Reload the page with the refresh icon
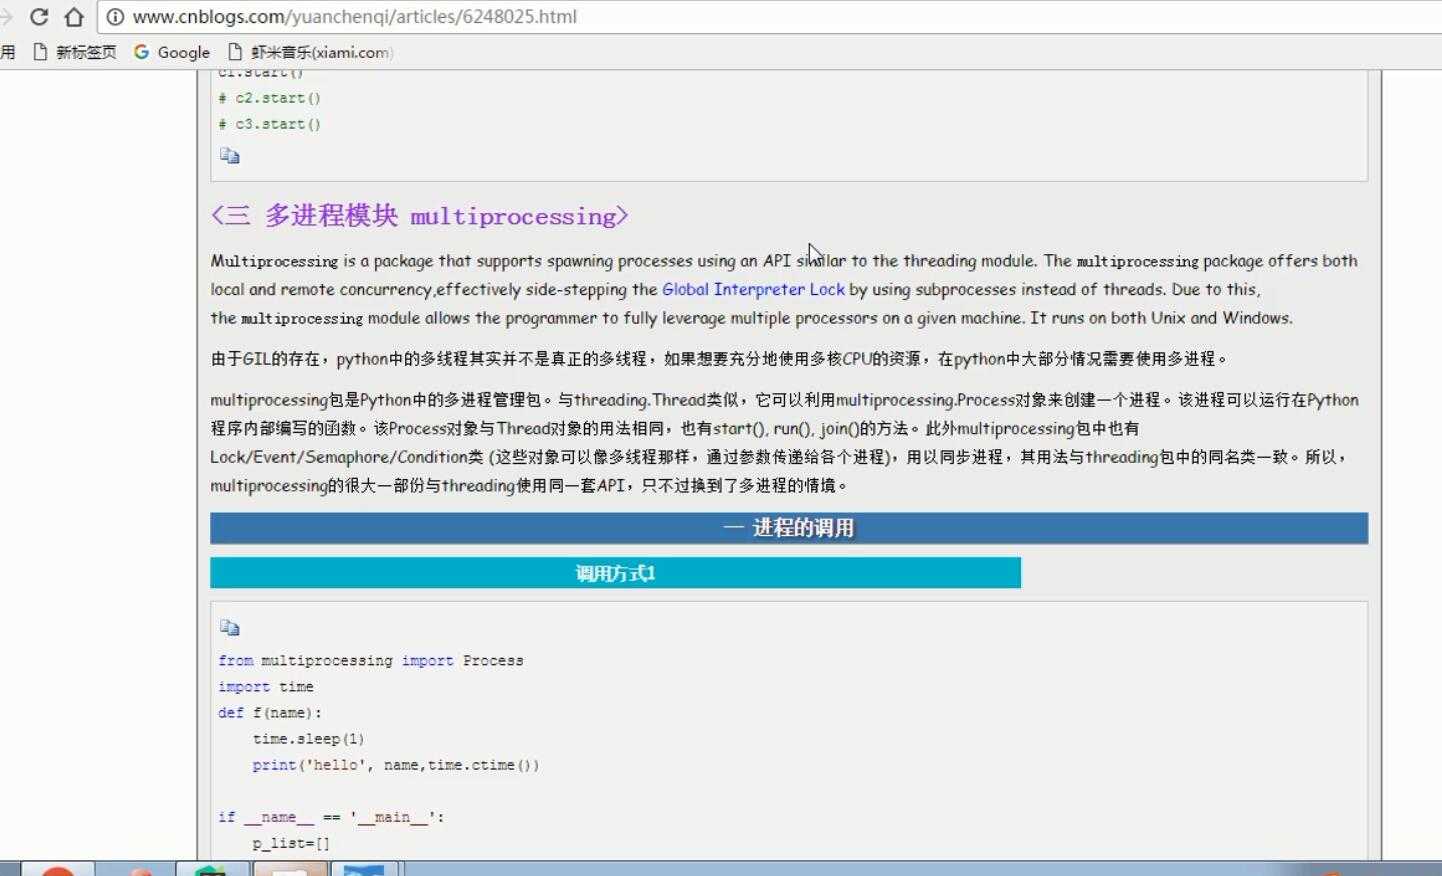 click(x=39, y=17)
